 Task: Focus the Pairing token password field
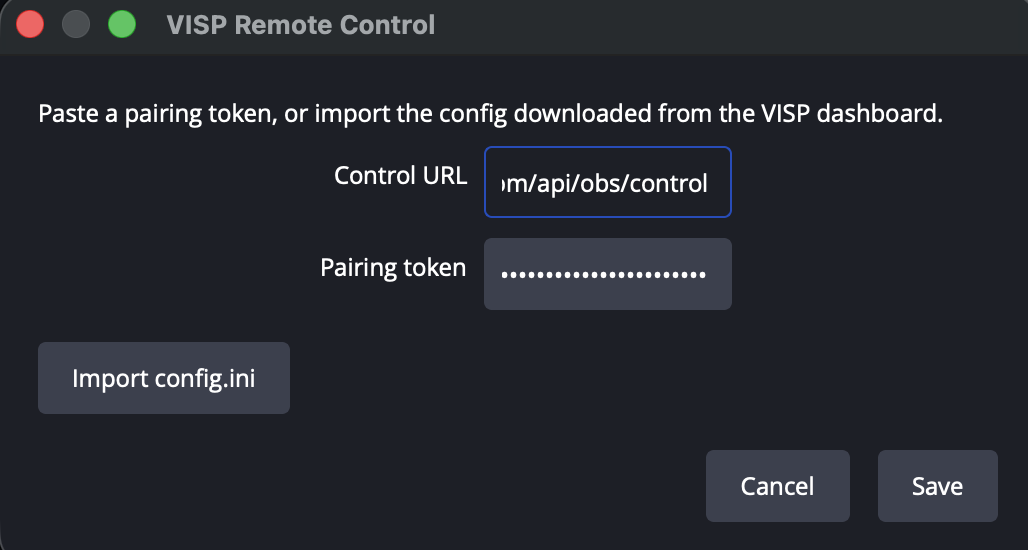[x=608, y=274]
